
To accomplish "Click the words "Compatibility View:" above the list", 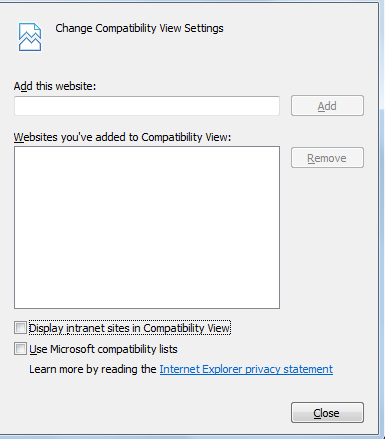I will (x=186, y=137).
